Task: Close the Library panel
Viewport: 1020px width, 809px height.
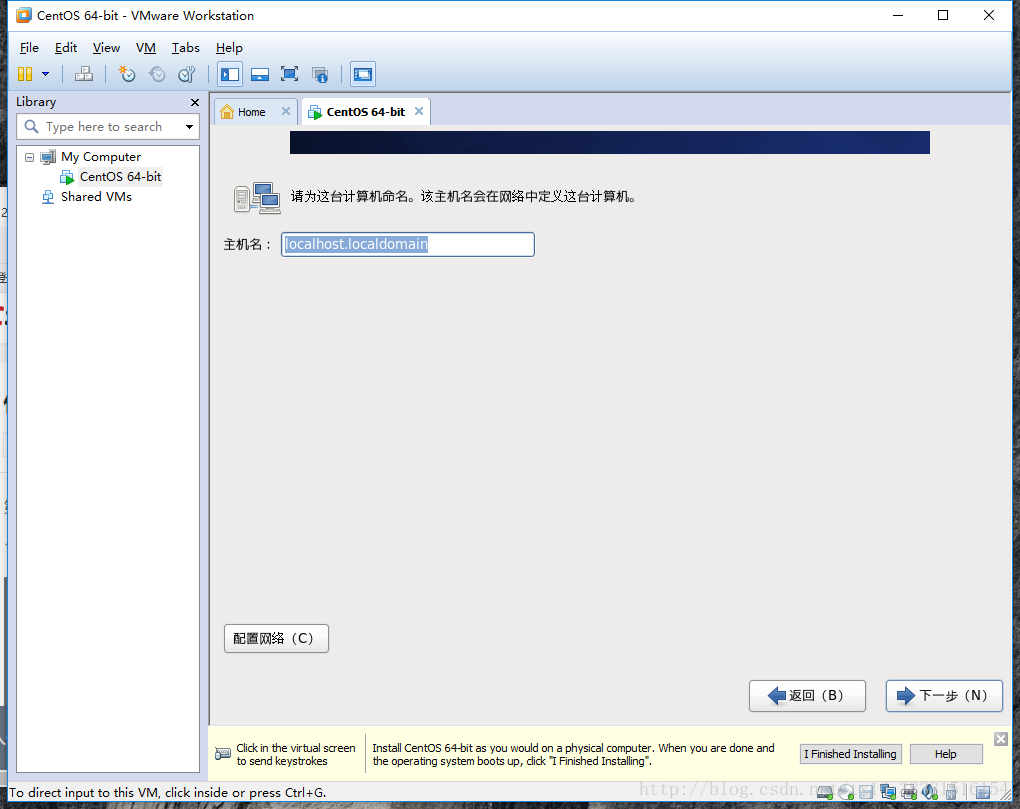Action: [x=195, y=102]
